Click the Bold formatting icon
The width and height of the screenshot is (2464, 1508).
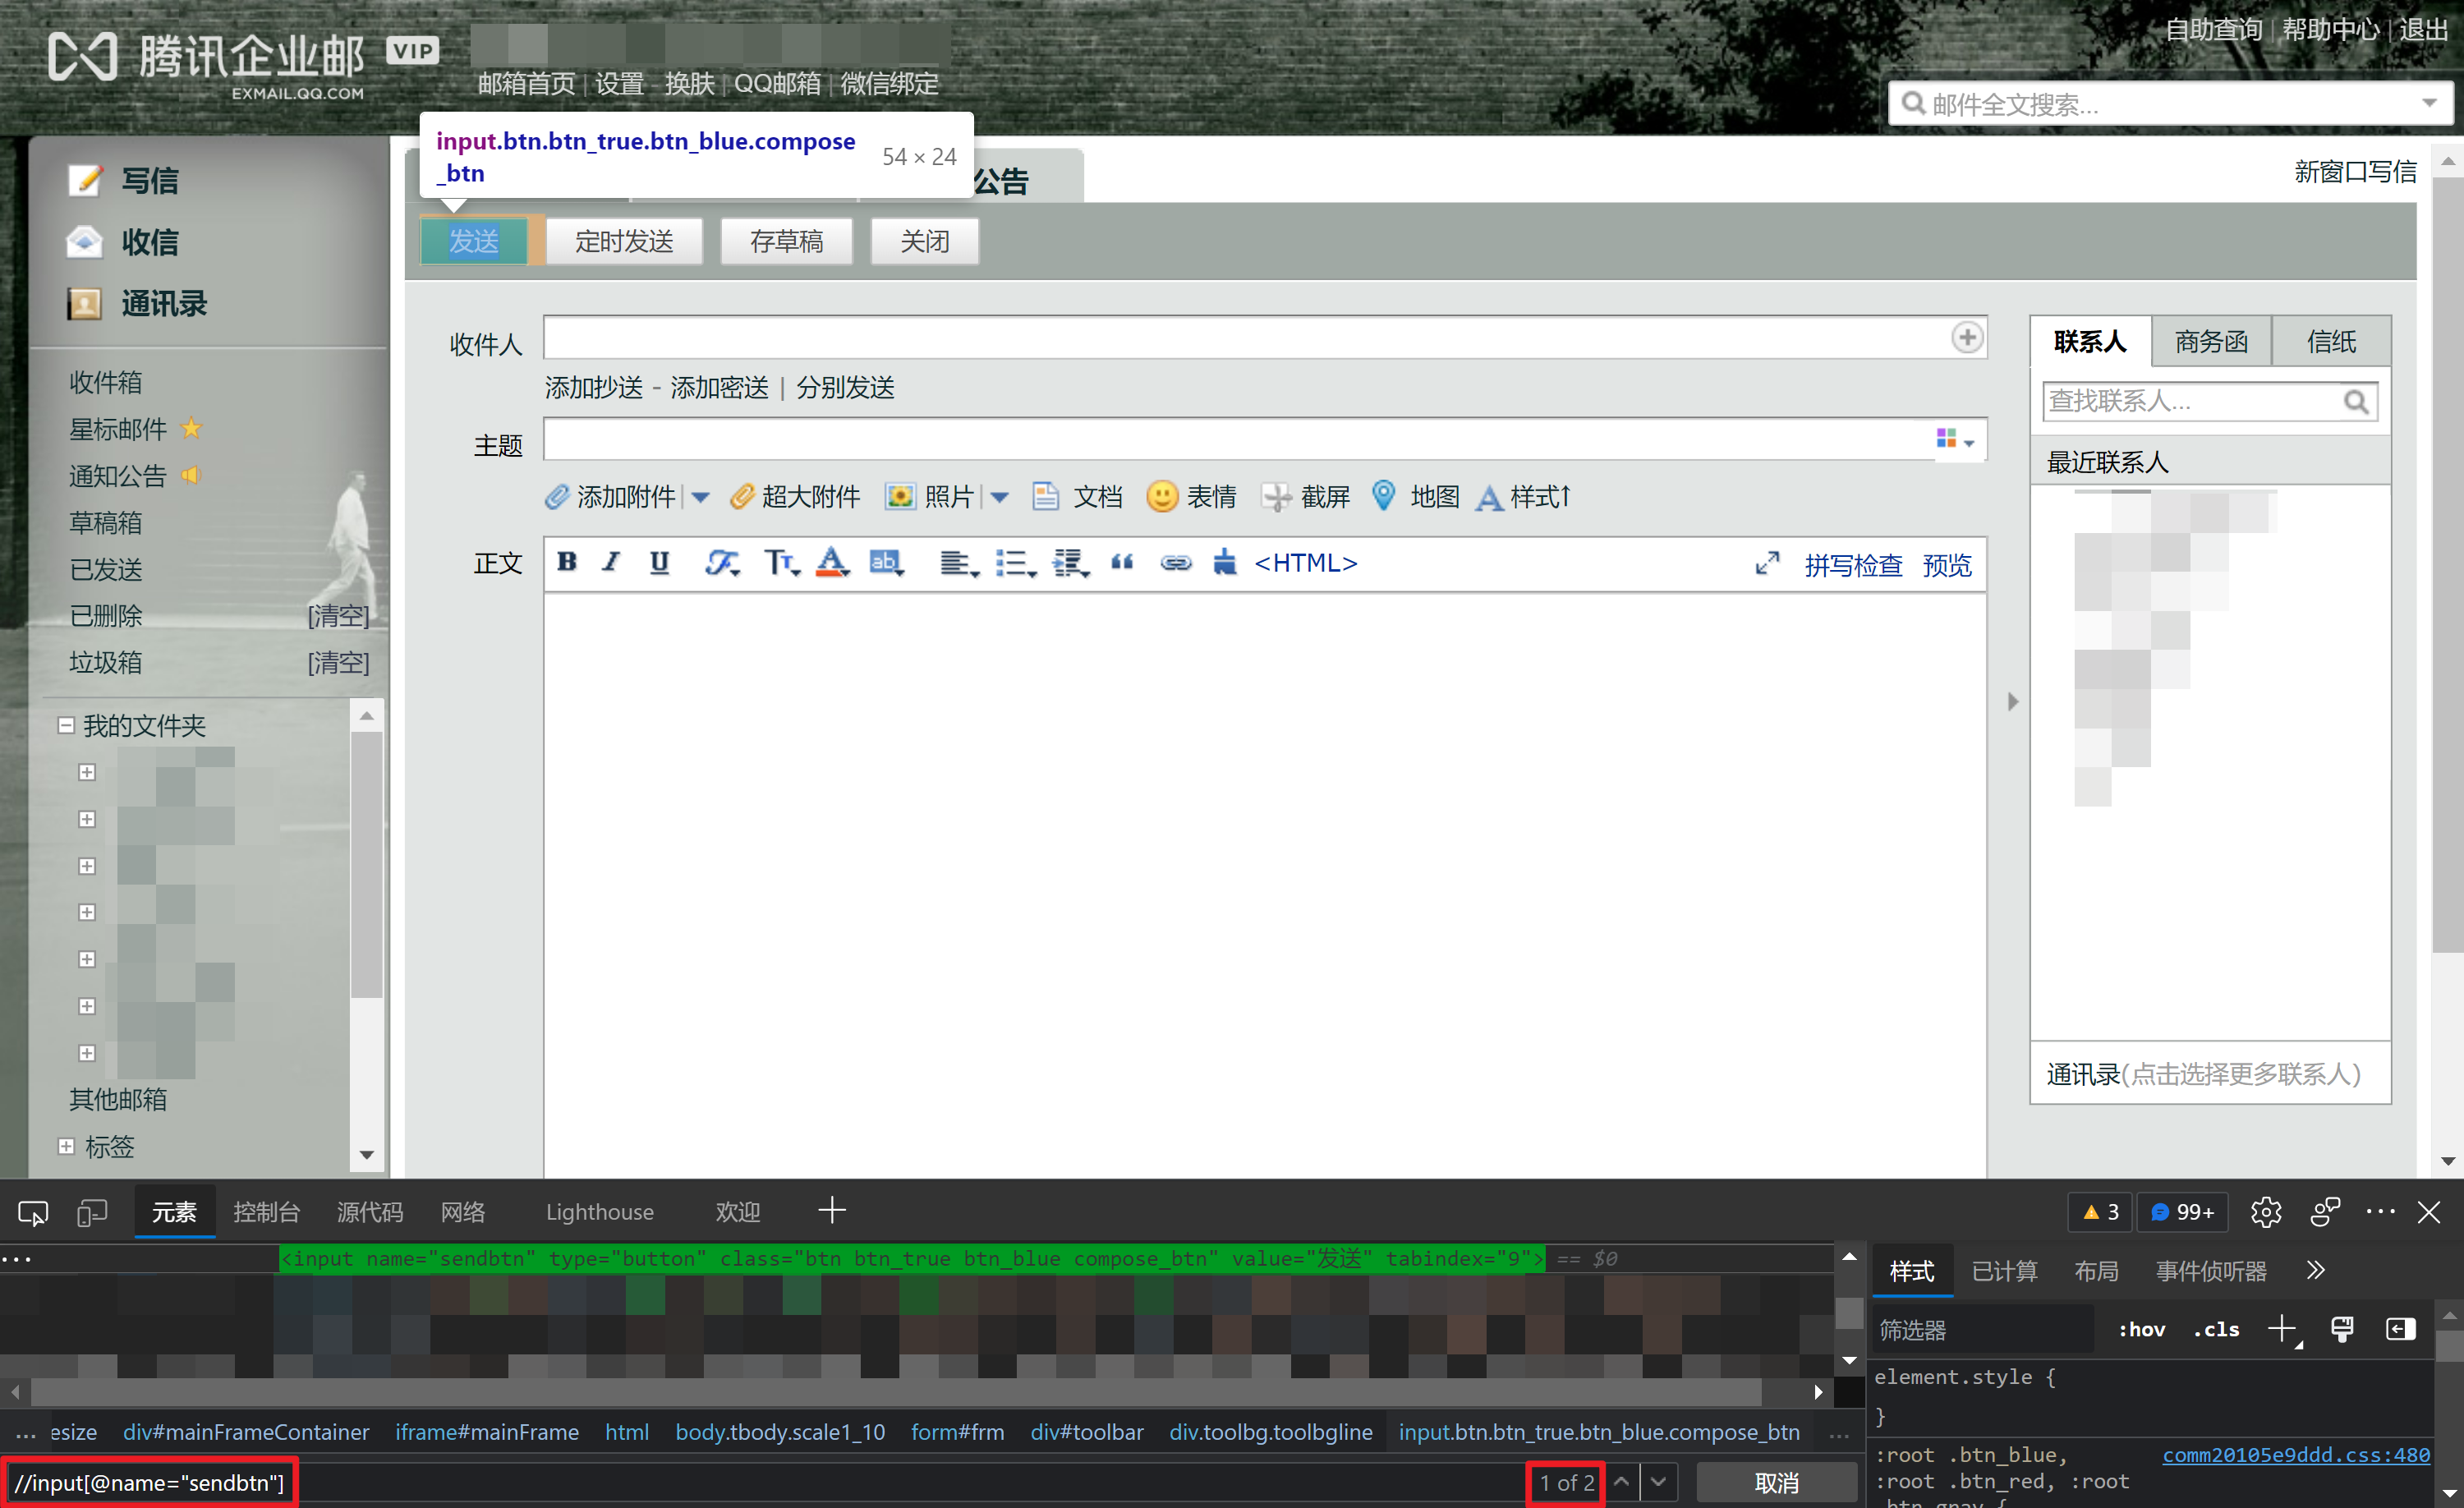(x=567, y=563)
